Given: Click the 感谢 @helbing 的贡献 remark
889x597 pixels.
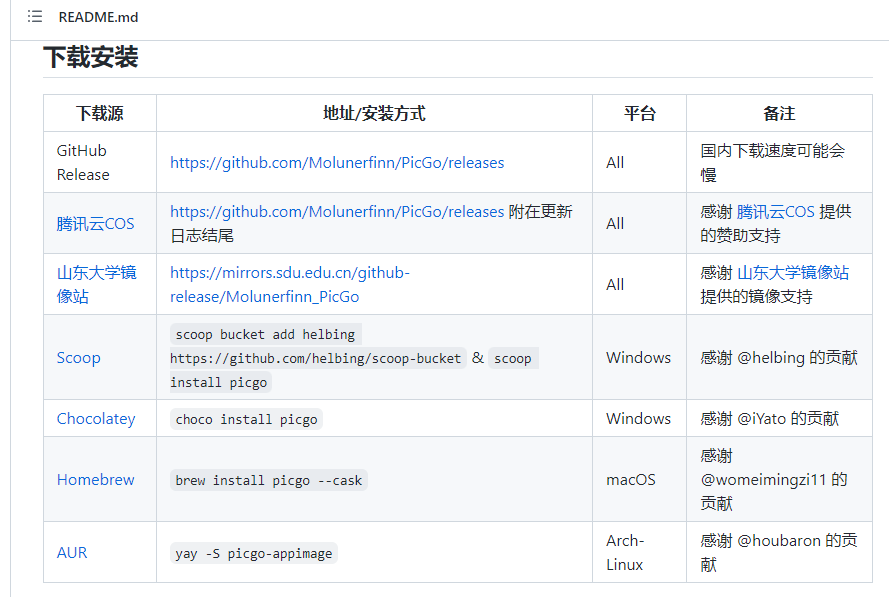Looking at the screenshot, I should click(779, 358).
